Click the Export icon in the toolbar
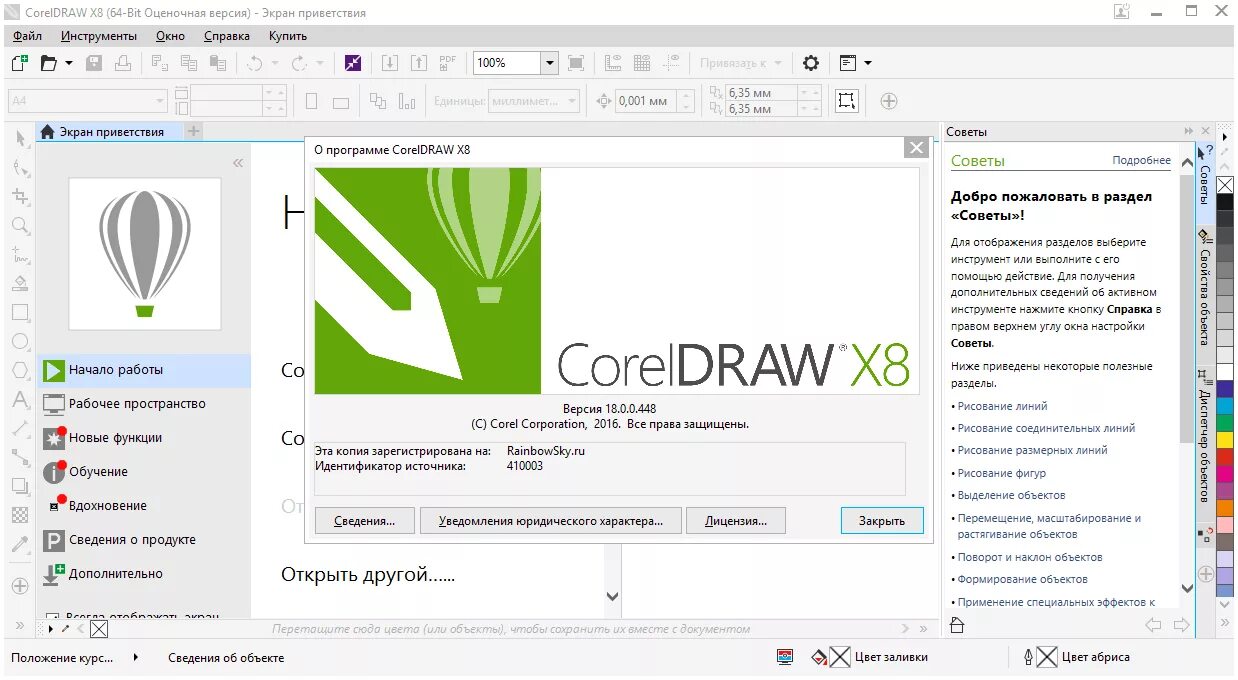Viewport: 1238px width, 680px height. pyautogui.click(x=419, y=63)
